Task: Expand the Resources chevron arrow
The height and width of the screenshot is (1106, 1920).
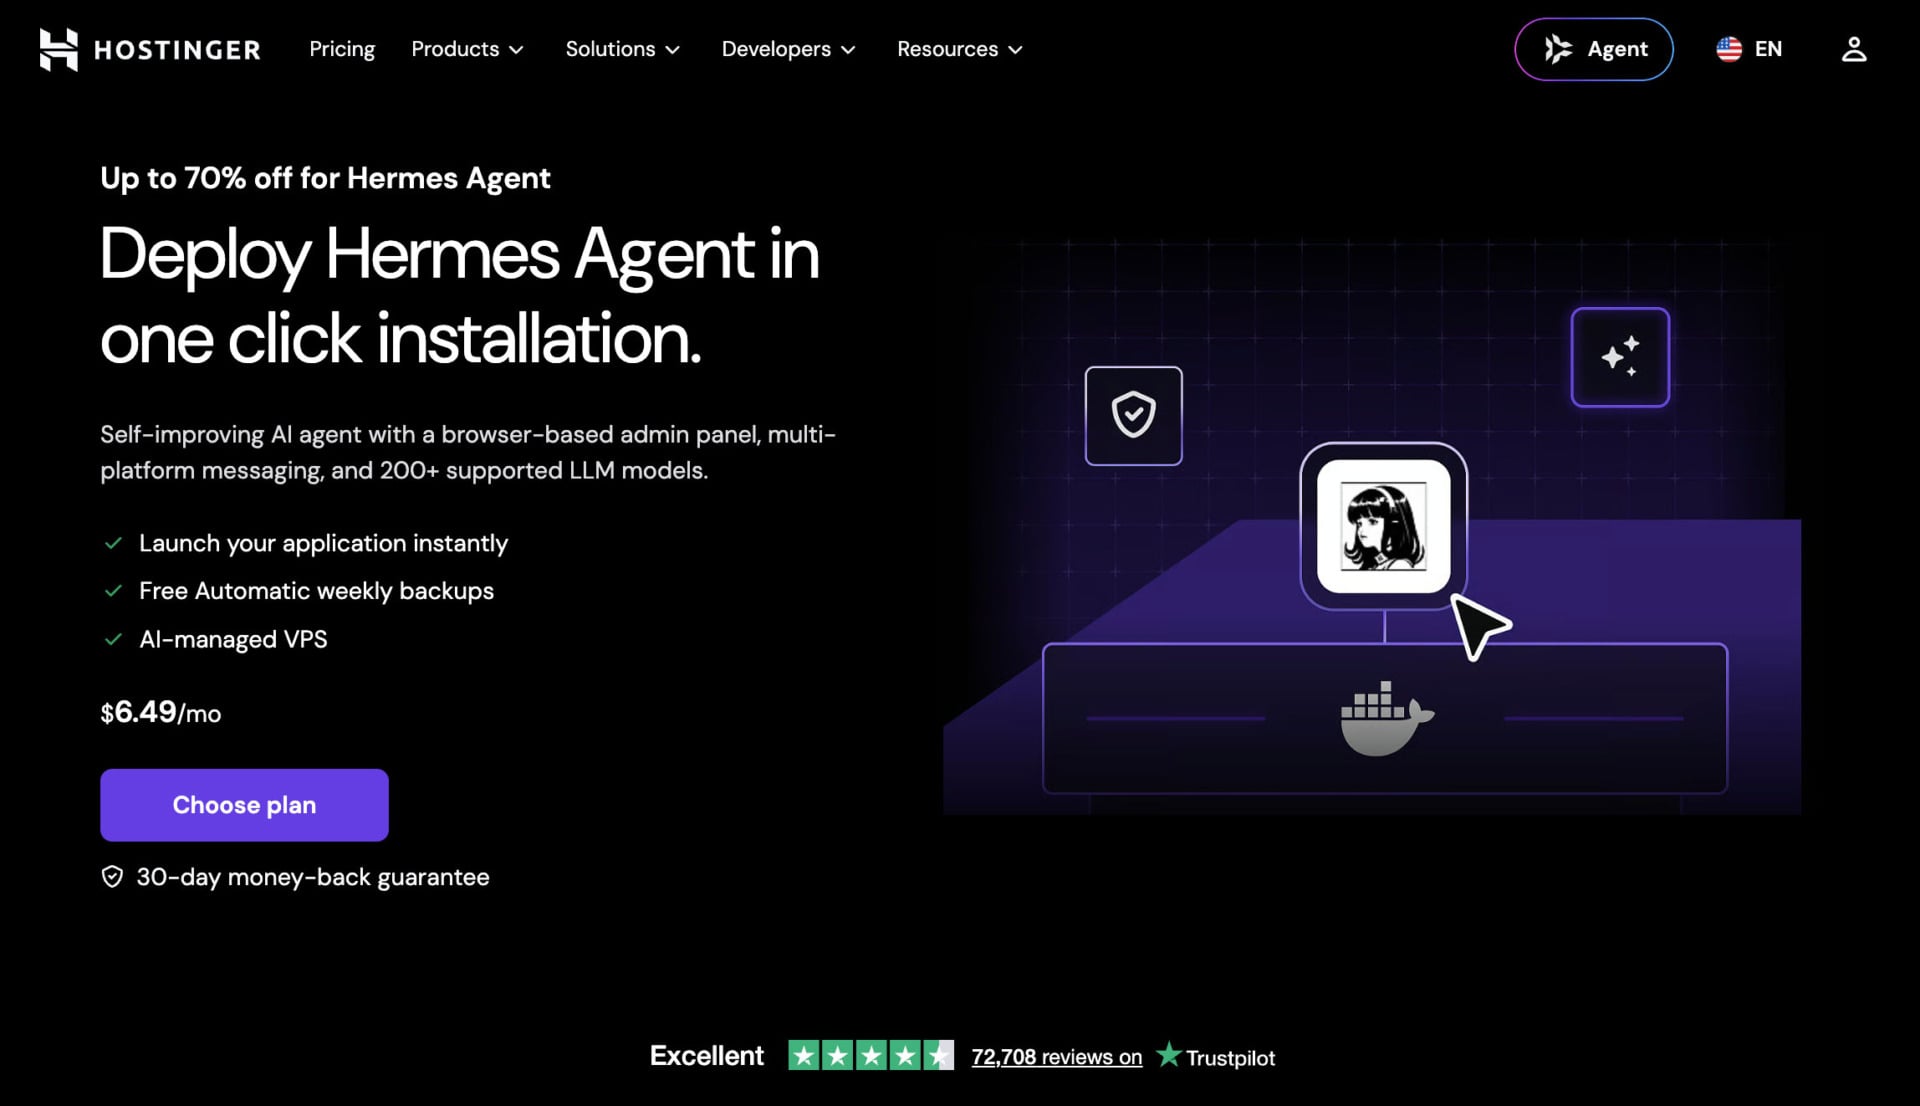Action: (1015, 50)
